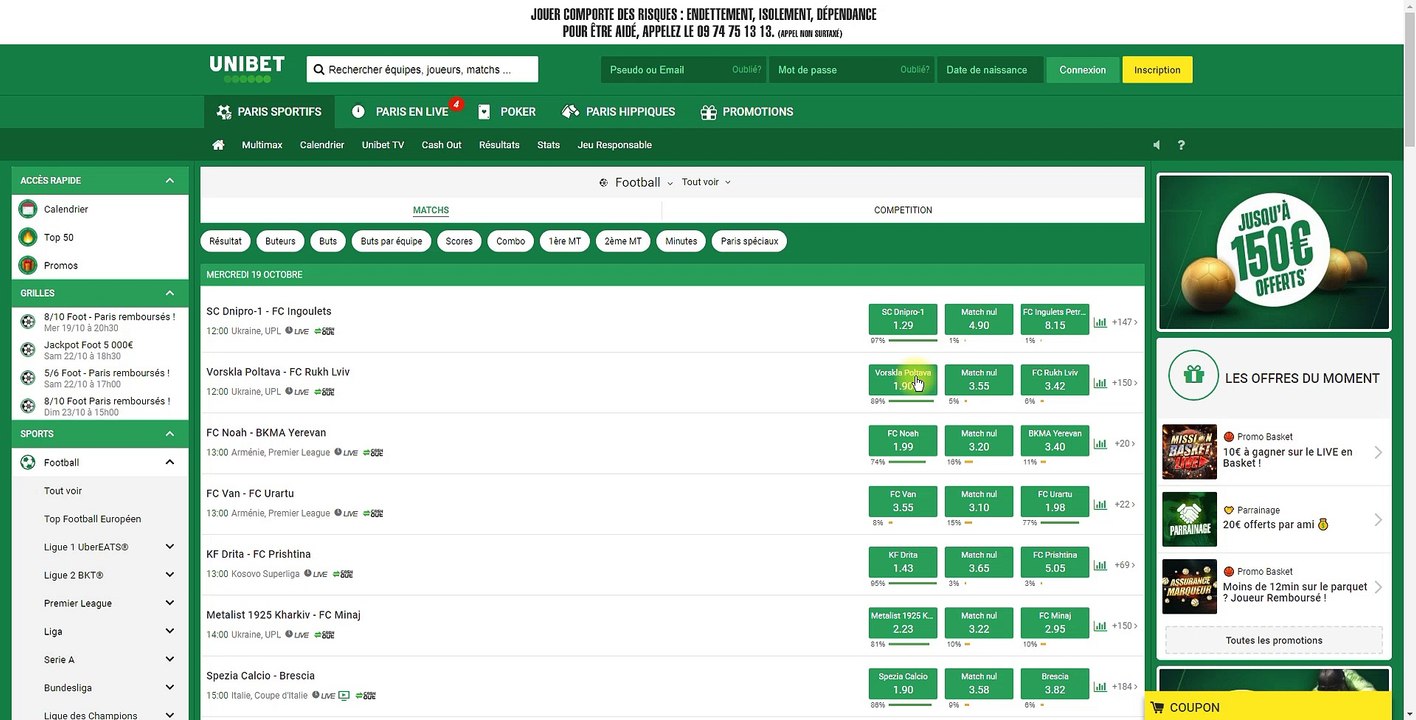Focus the Date de naissance field
The width and height of the screenshot is (1416, 720).
coord(990,70)
